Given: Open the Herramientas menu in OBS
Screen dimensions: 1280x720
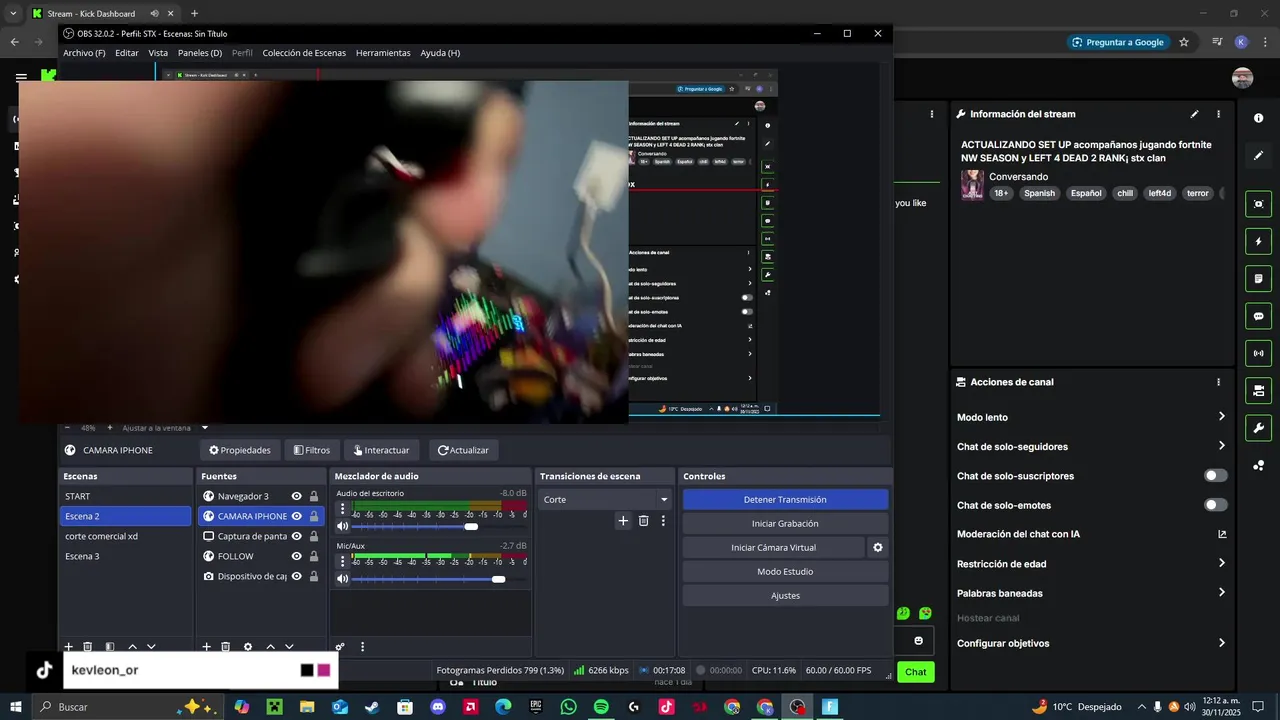Looking at the screenshot, I should pyautogui.click(x=383, y=53).
